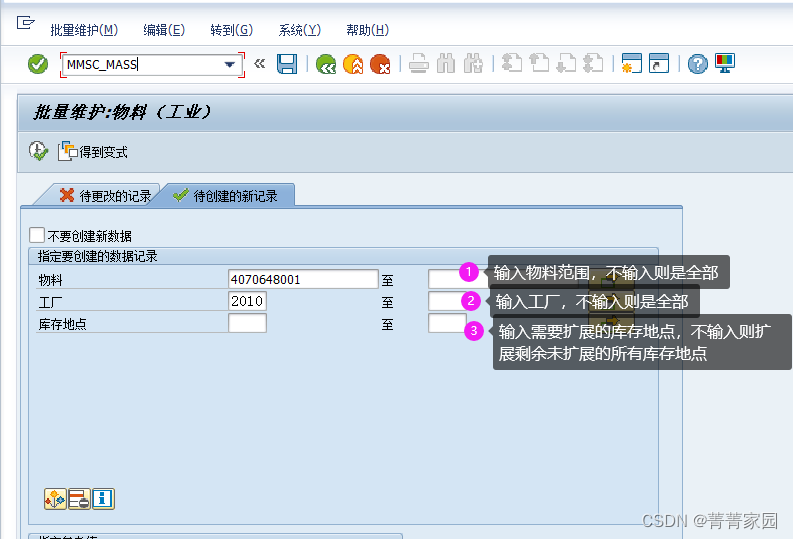Click the Find binoculars icon
The image size is (793, 539).
tap(446, 64)
